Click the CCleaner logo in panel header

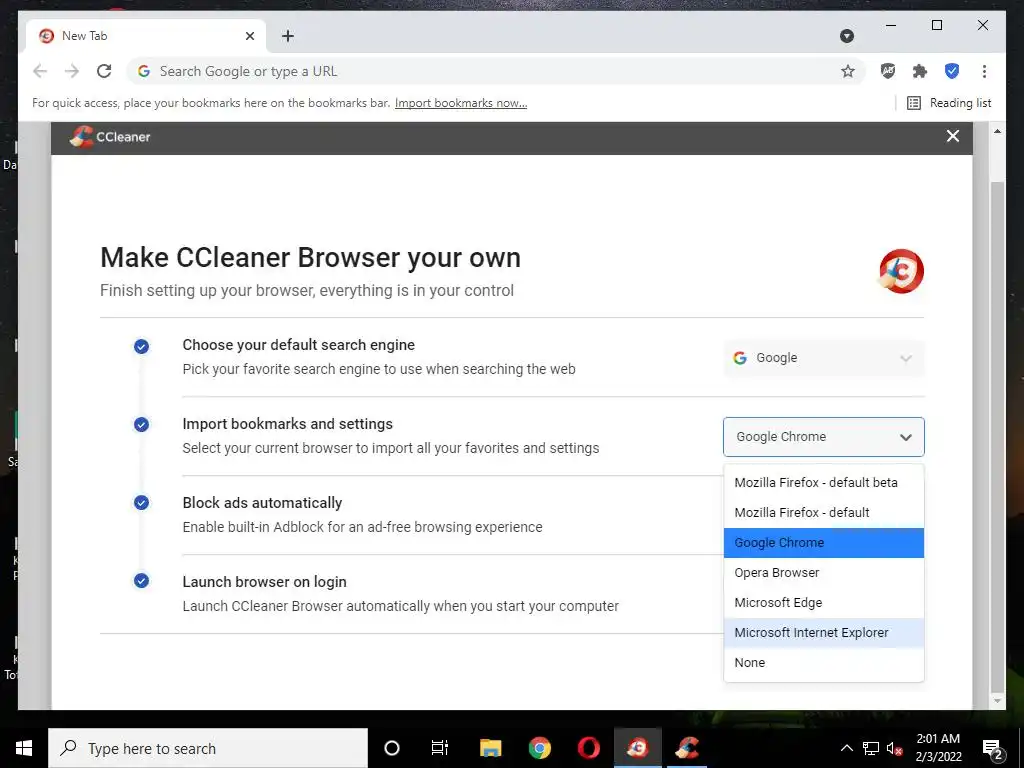coord(110,137)
